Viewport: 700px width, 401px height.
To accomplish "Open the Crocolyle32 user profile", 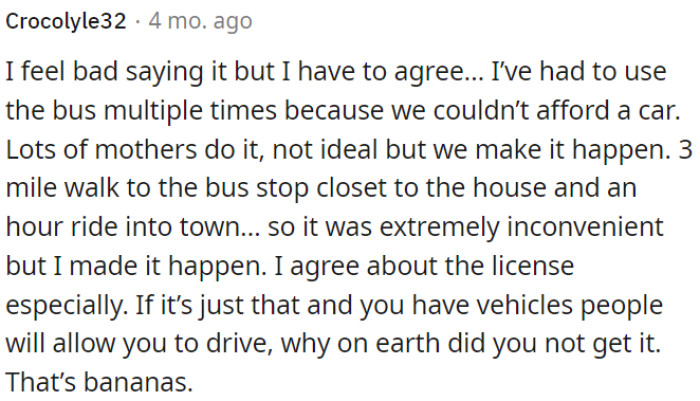I will pos(66,21).
